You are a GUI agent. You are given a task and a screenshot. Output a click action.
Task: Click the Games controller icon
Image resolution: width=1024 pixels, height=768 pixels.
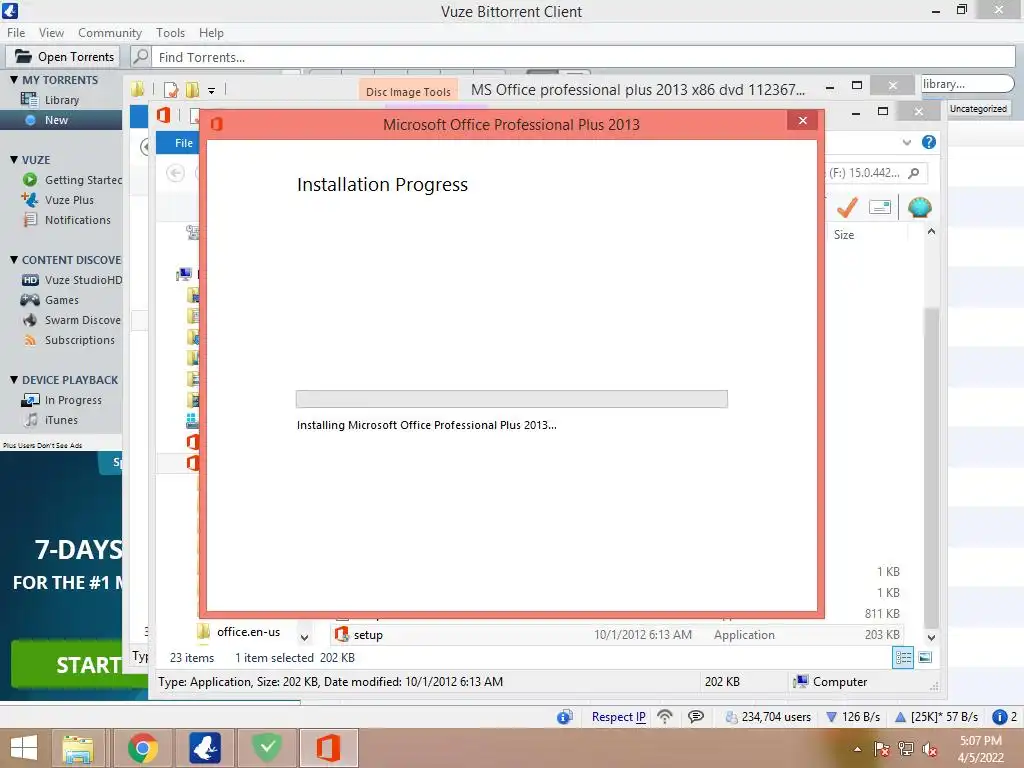click(x=30, y=300)
